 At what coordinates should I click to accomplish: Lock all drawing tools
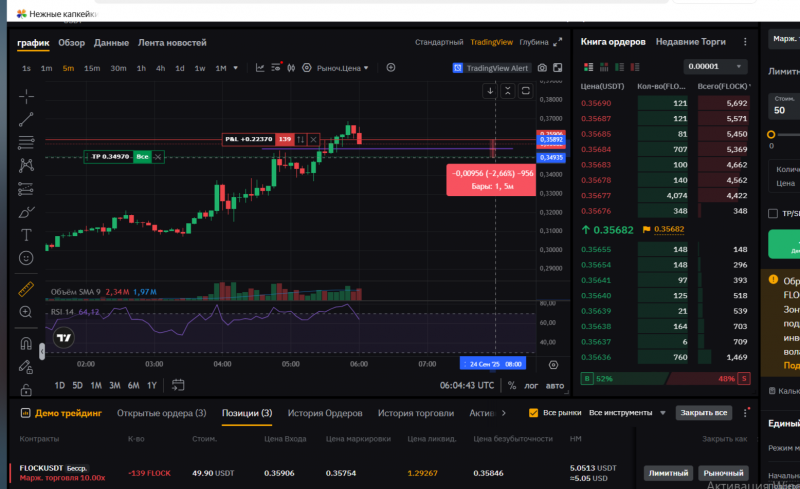[x=27, y=390]
